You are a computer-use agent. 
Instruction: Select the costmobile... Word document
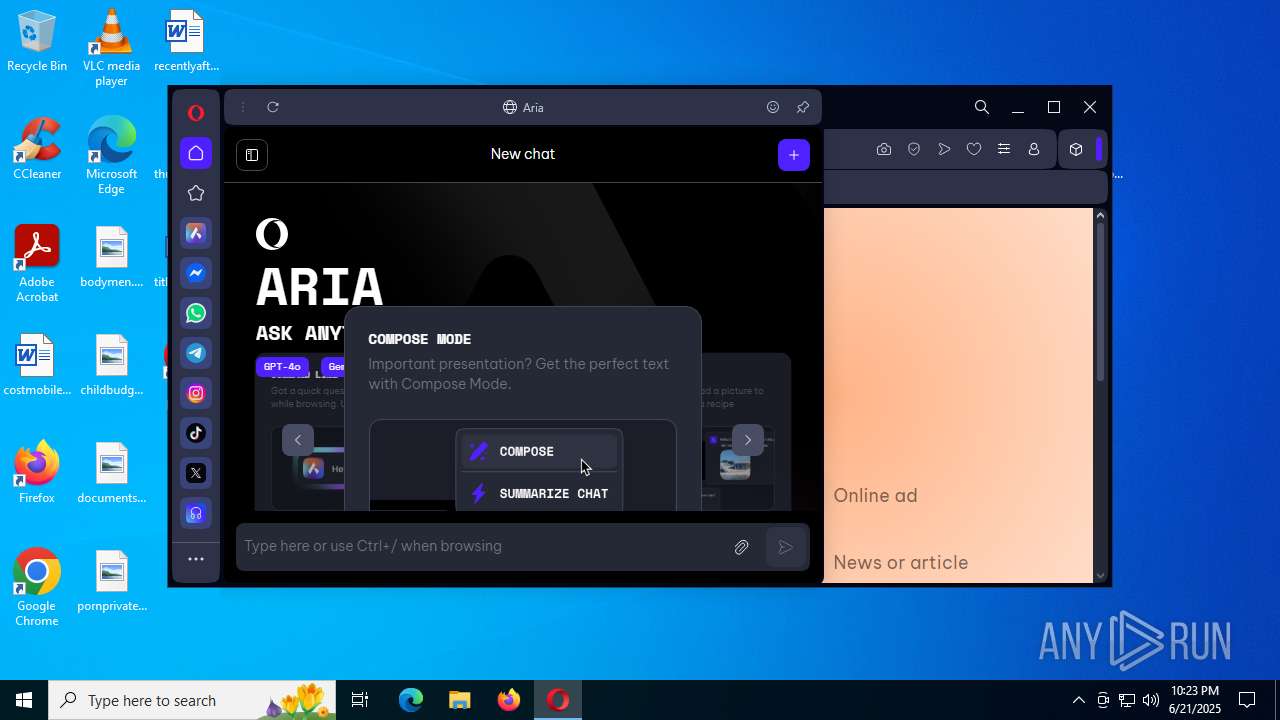pyautogui.click(x=37, y=366)
